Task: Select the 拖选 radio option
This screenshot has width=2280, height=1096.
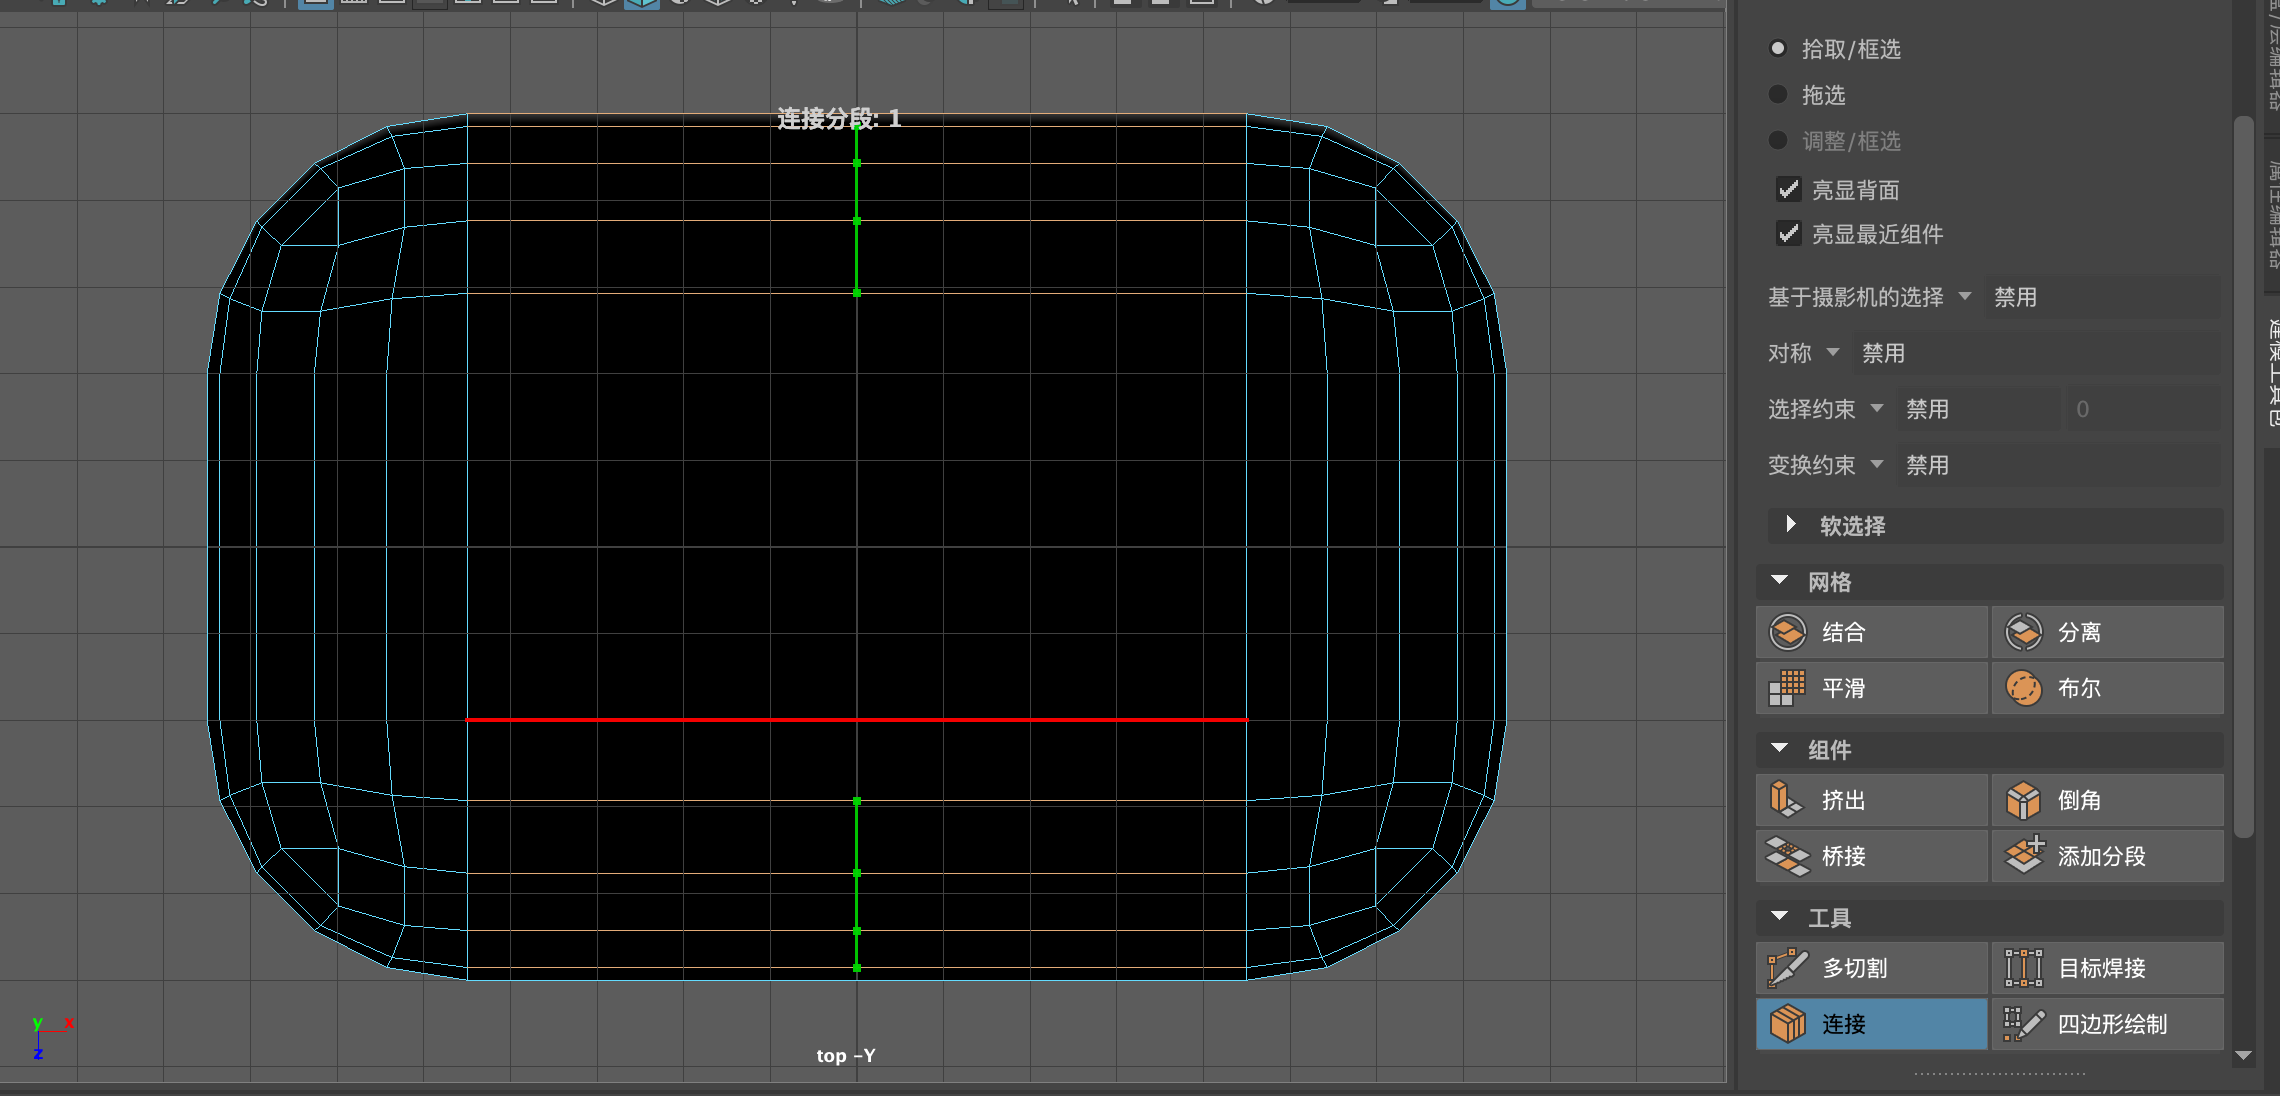Action: (1778, 94)
